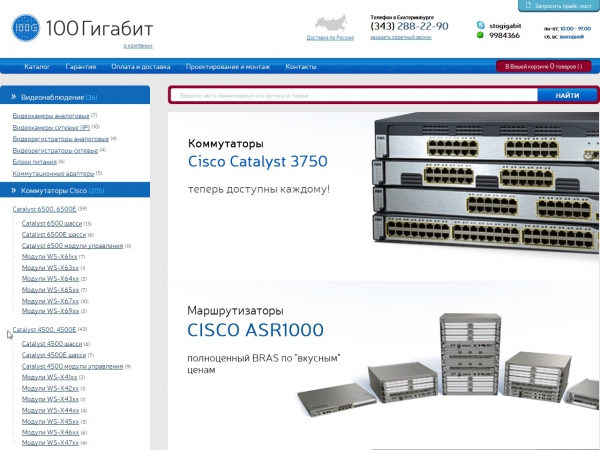Click the stogigabit Skype contact text
Image resolution: width=600 pixels, height=450 pixels.
[505, 26]
